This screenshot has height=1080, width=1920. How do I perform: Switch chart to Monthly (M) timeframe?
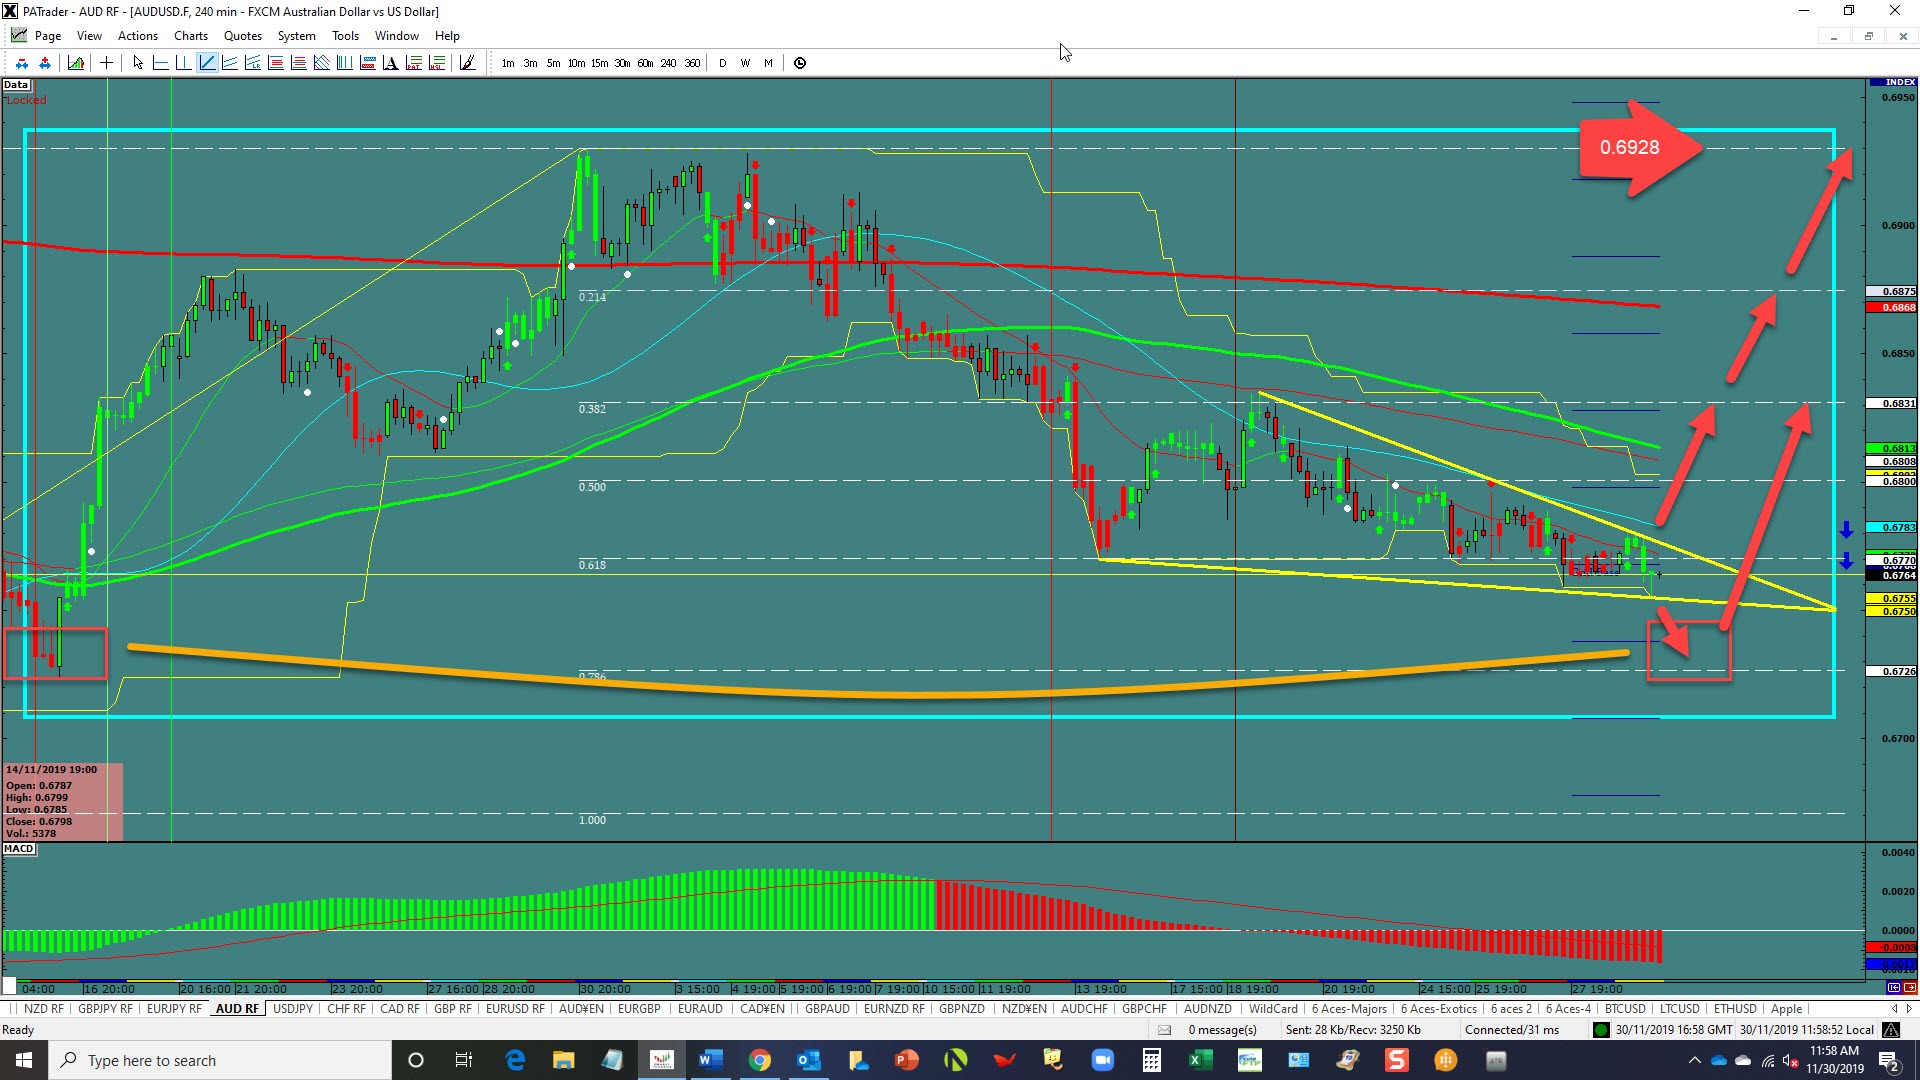[768, 63]
